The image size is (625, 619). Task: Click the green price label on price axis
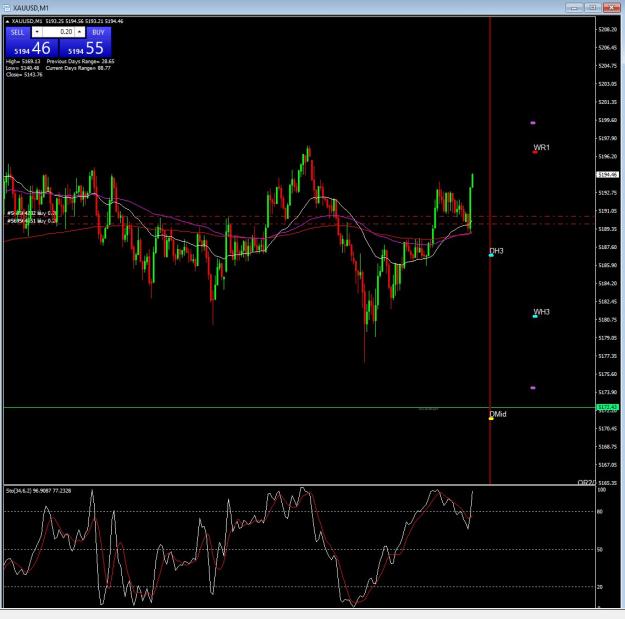(607, 407)
